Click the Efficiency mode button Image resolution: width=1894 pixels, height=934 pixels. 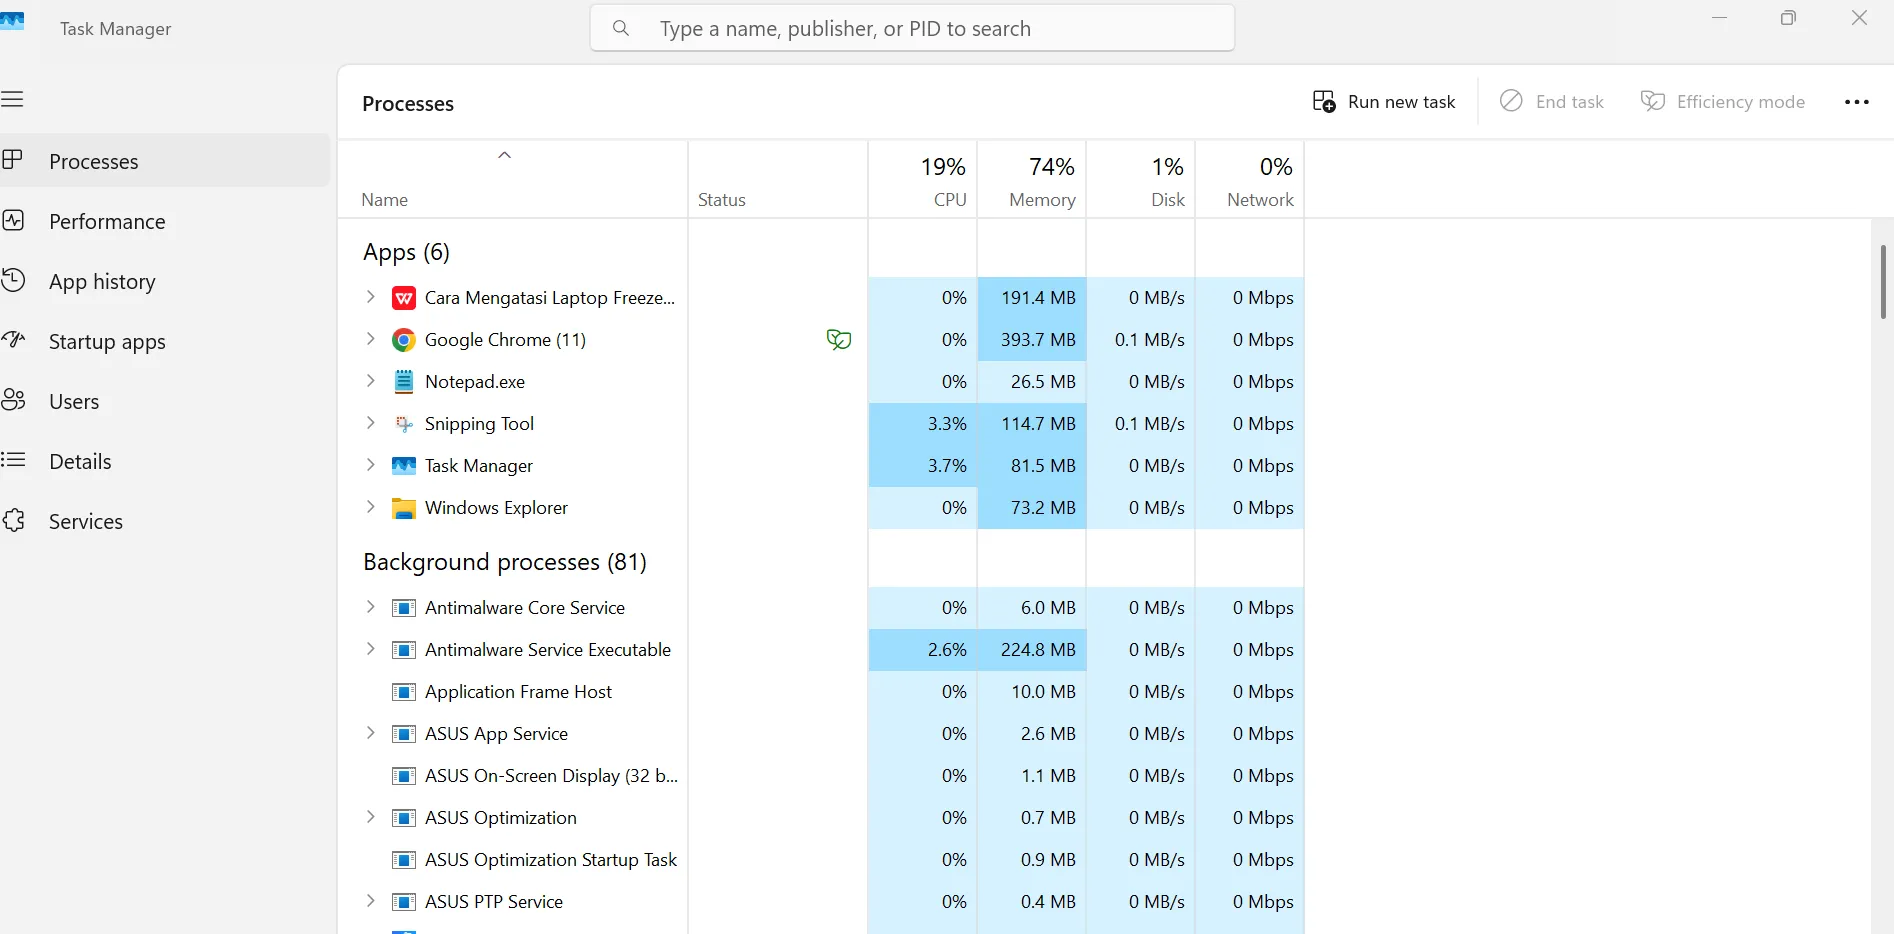(1723, 102)
